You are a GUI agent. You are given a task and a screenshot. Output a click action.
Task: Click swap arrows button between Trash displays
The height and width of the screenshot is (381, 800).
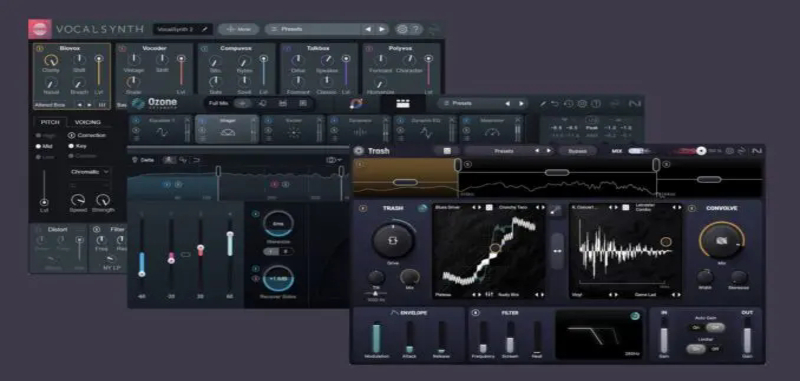pos(557,251)
